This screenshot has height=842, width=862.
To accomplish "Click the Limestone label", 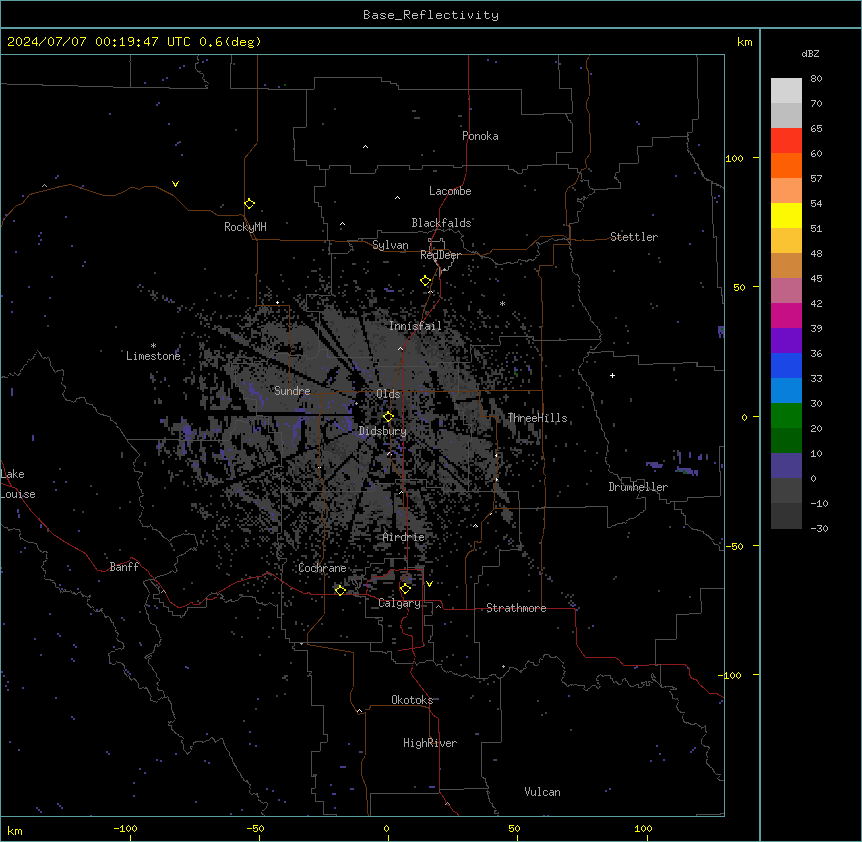I will click(x=153, y=356).
